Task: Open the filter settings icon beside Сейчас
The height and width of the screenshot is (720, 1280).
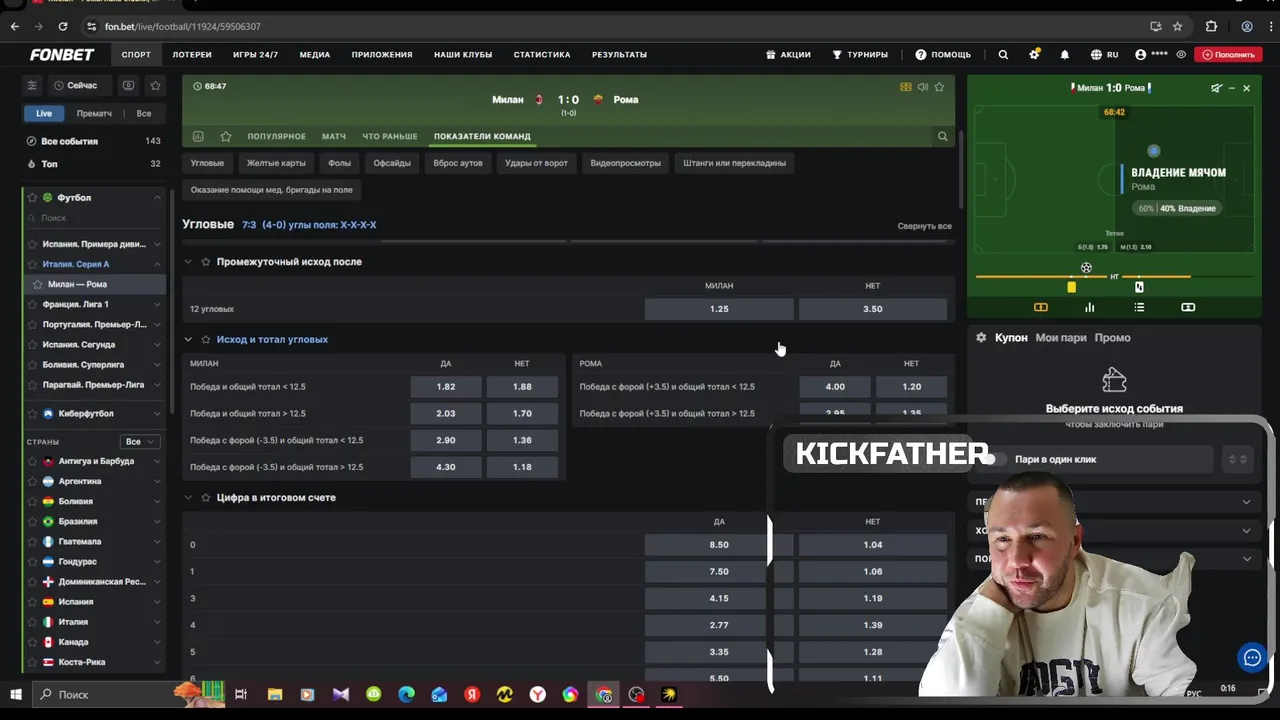Action: click(x=32, y=86)
